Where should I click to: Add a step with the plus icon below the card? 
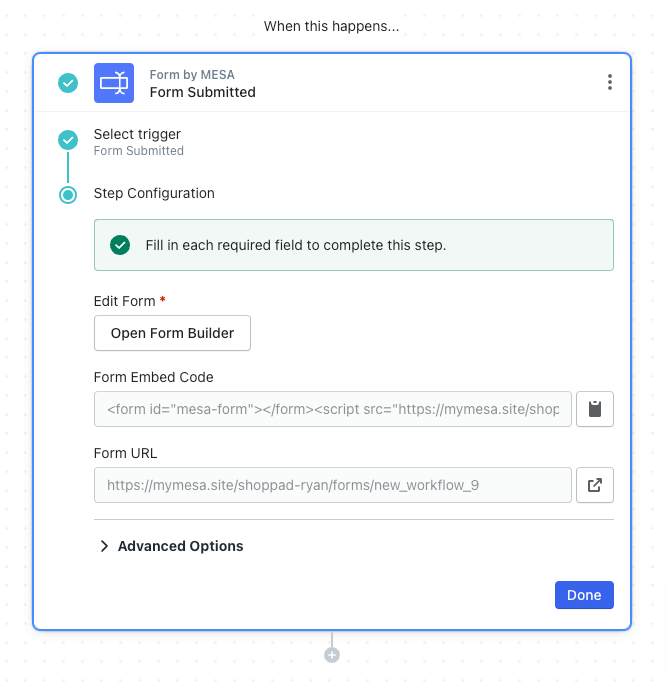click(332, 655)
